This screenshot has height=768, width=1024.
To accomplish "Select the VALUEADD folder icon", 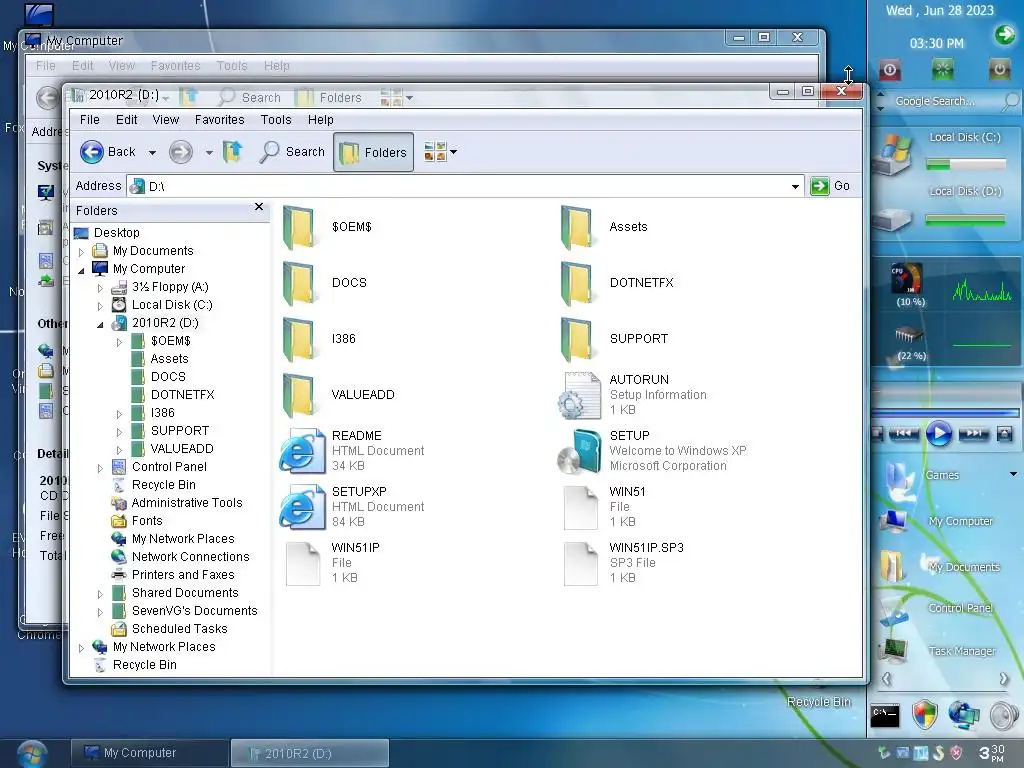I will [299, 396].
